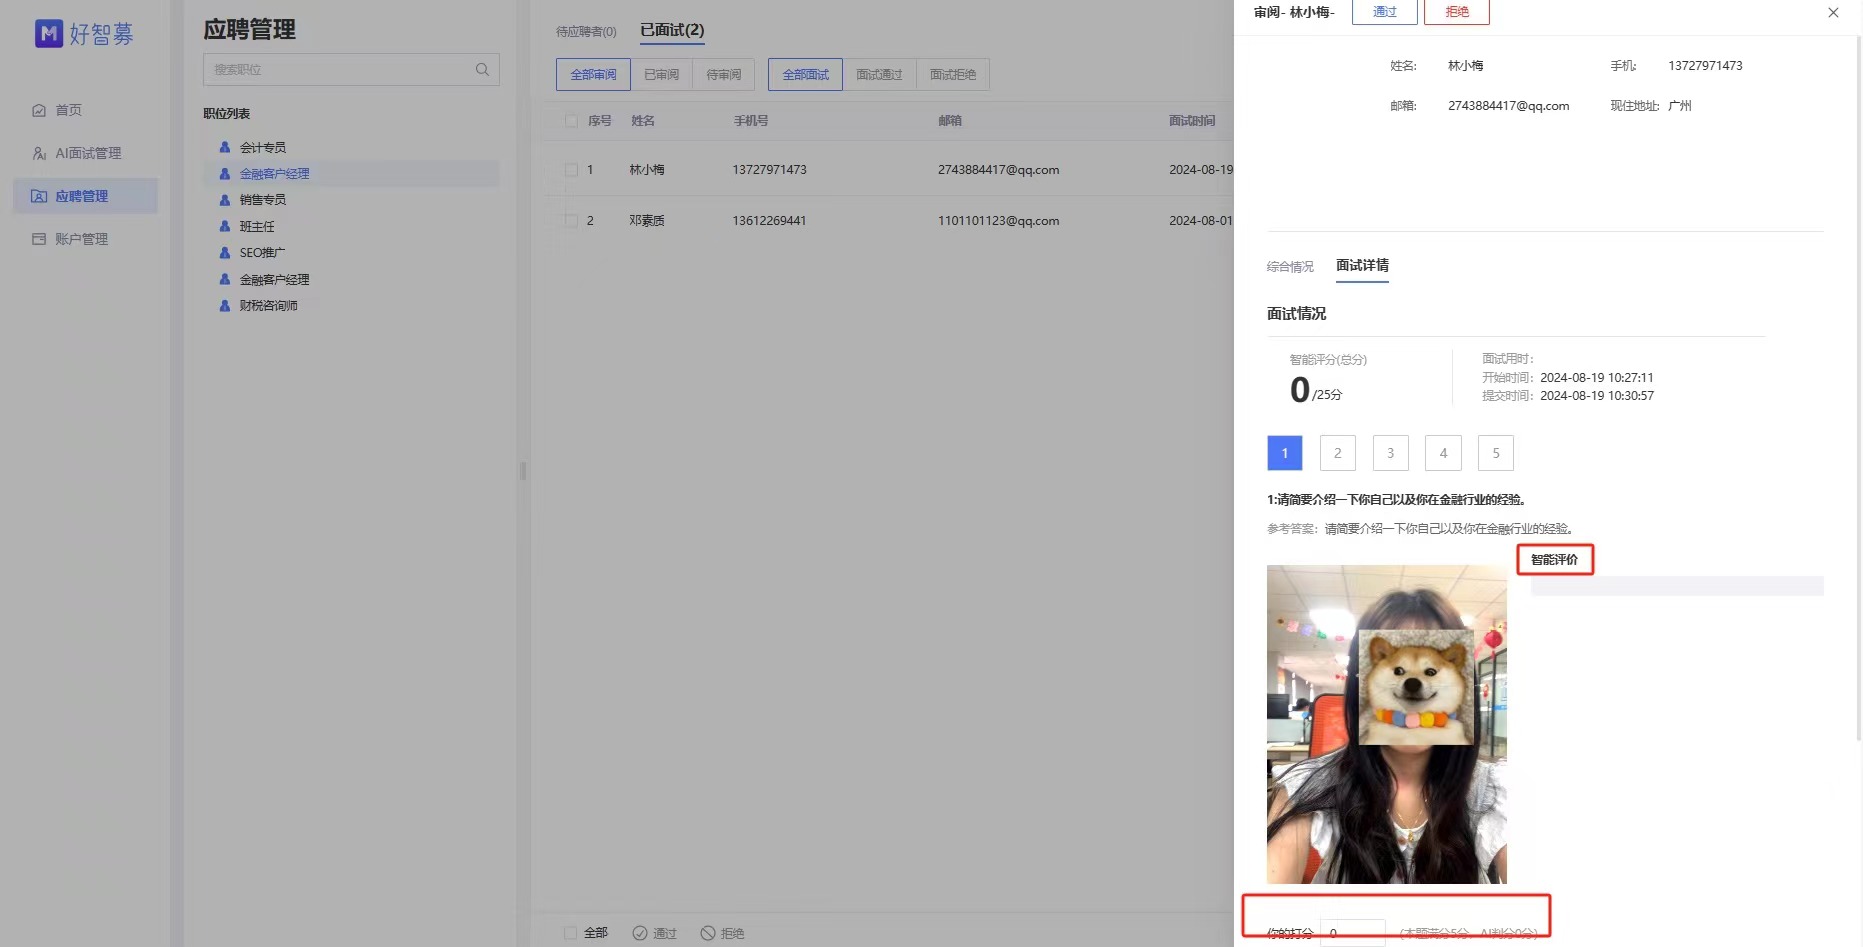
Task: Filter by 待审阅
Action: (x=724, y=75)
